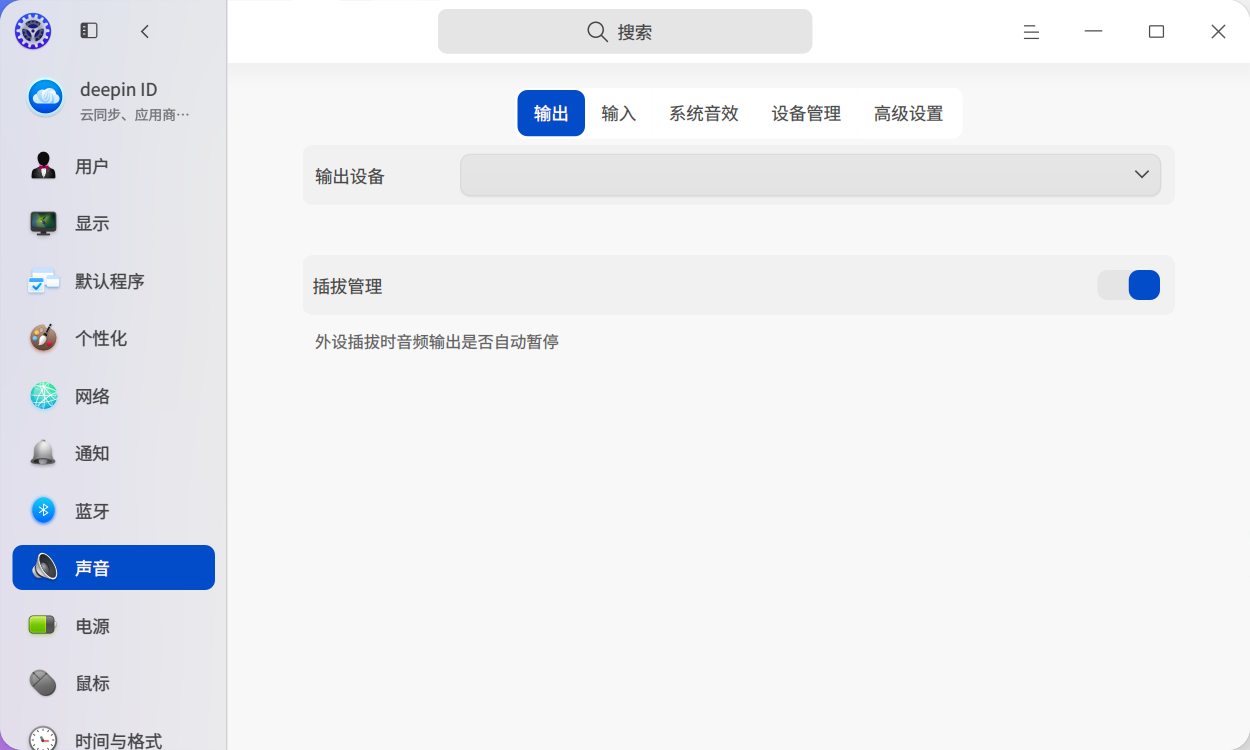Select the 默认程序 sidebar label
1250x750 pixels.
[x=110, y=281]
